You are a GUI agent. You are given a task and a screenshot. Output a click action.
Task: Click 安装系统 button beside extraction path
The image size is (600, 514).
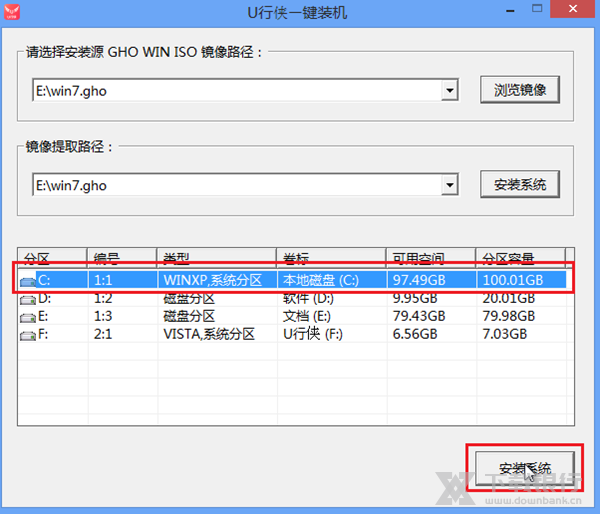[x=520, y=184]
